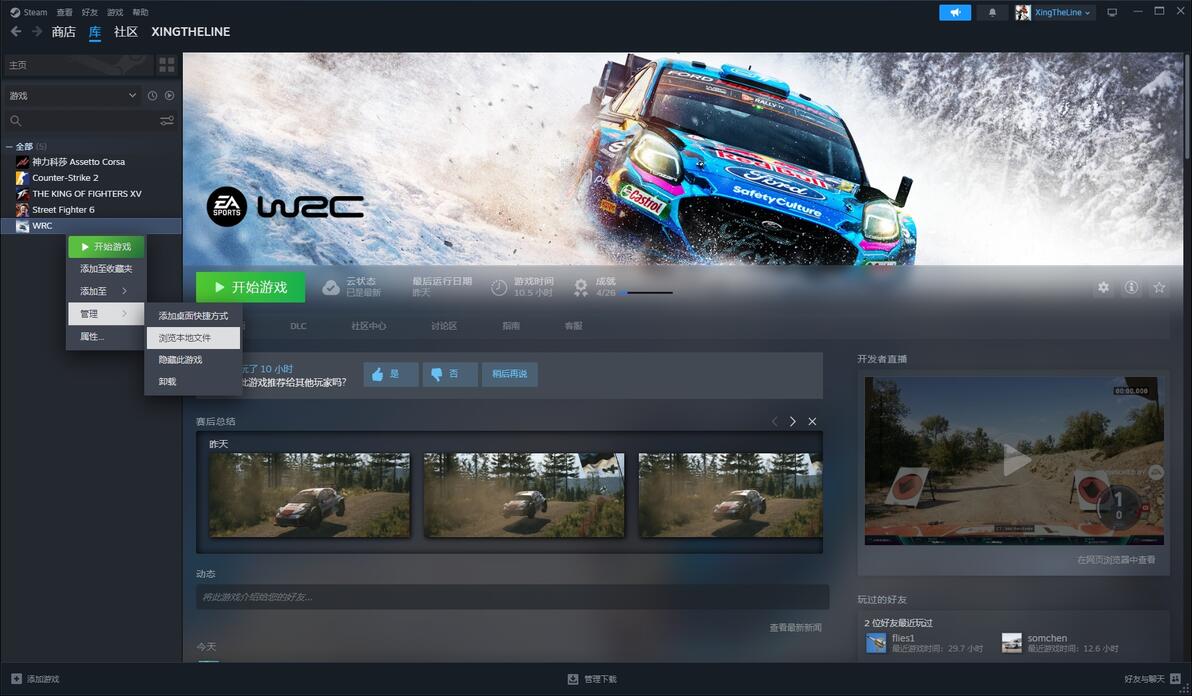Open 属性... in context menu

[106, 337]
